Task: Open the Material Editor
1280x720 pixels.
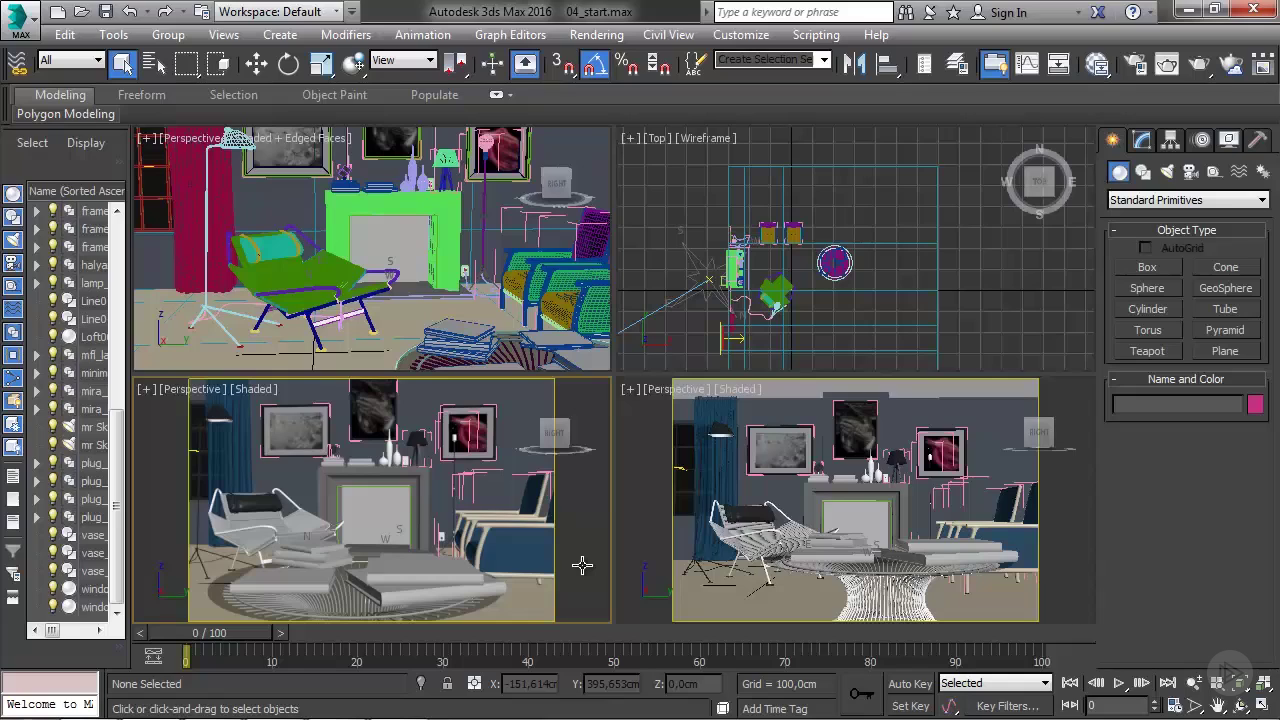Action: pos(1097,63)
